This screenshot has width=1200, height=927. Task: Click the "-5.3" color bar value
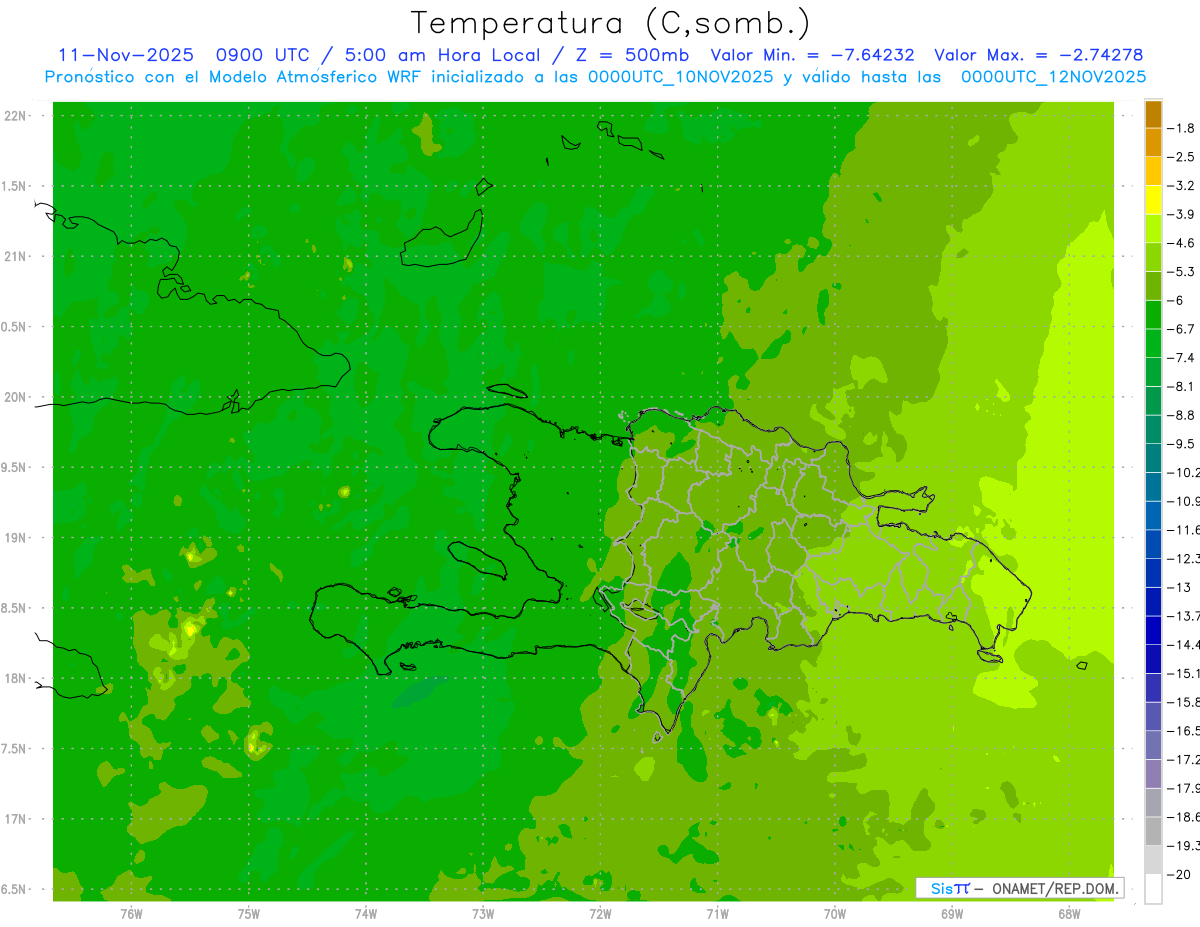1181,271
